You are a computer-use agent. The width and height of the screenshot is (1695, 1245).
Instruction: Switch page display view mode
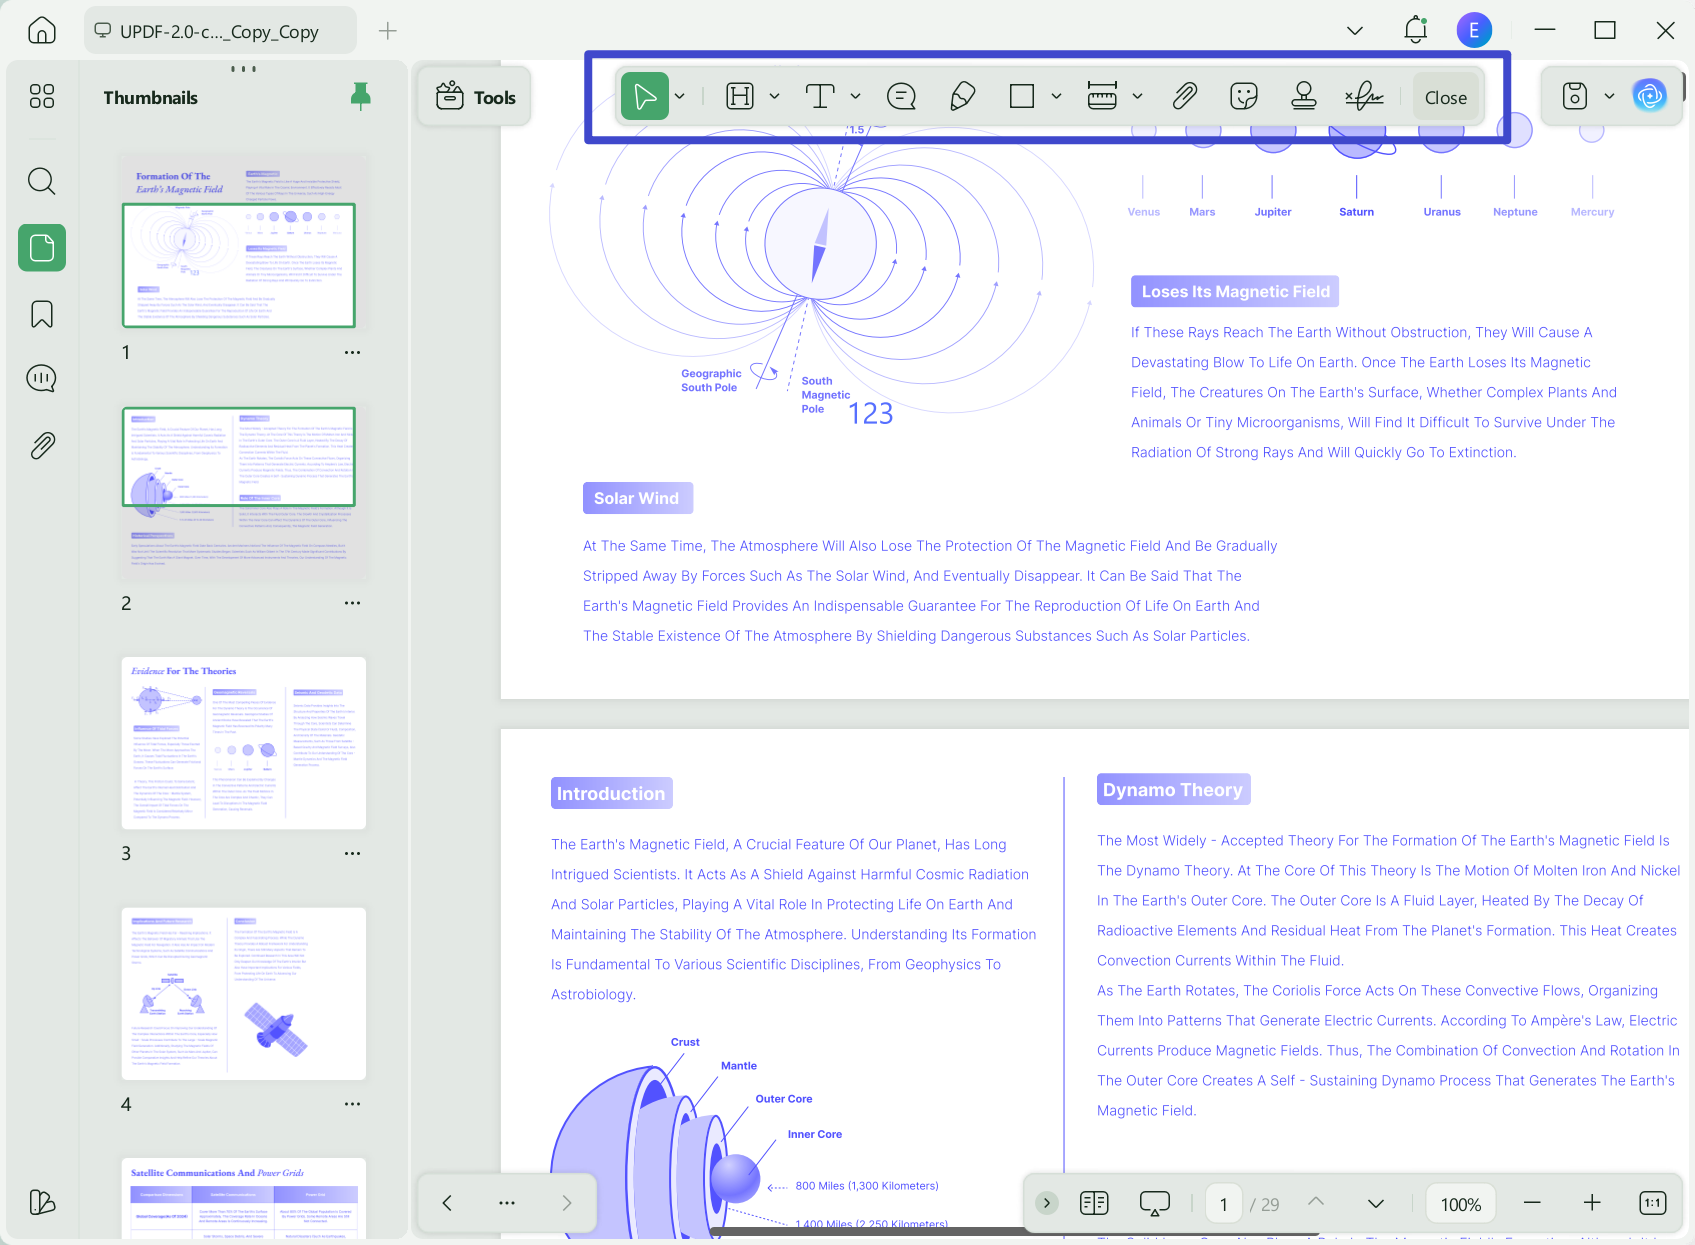pyautogui.click(x=1094, y=1203)
